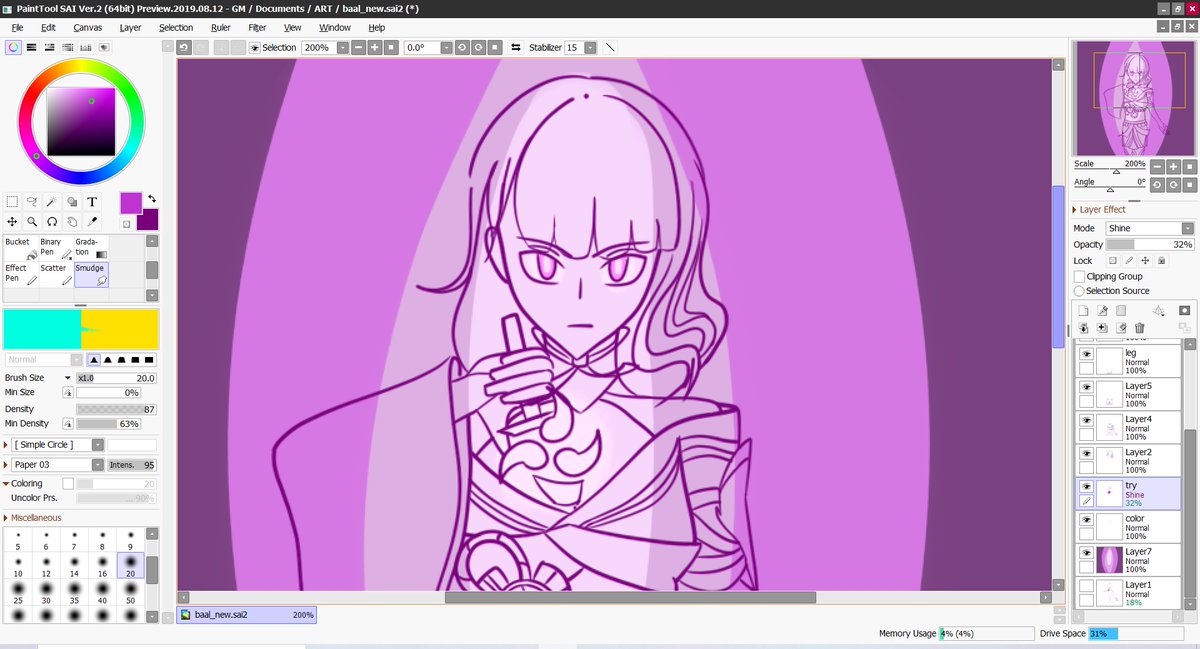
Task: Open the Ruler menu
Action: [x=220, y=28]
